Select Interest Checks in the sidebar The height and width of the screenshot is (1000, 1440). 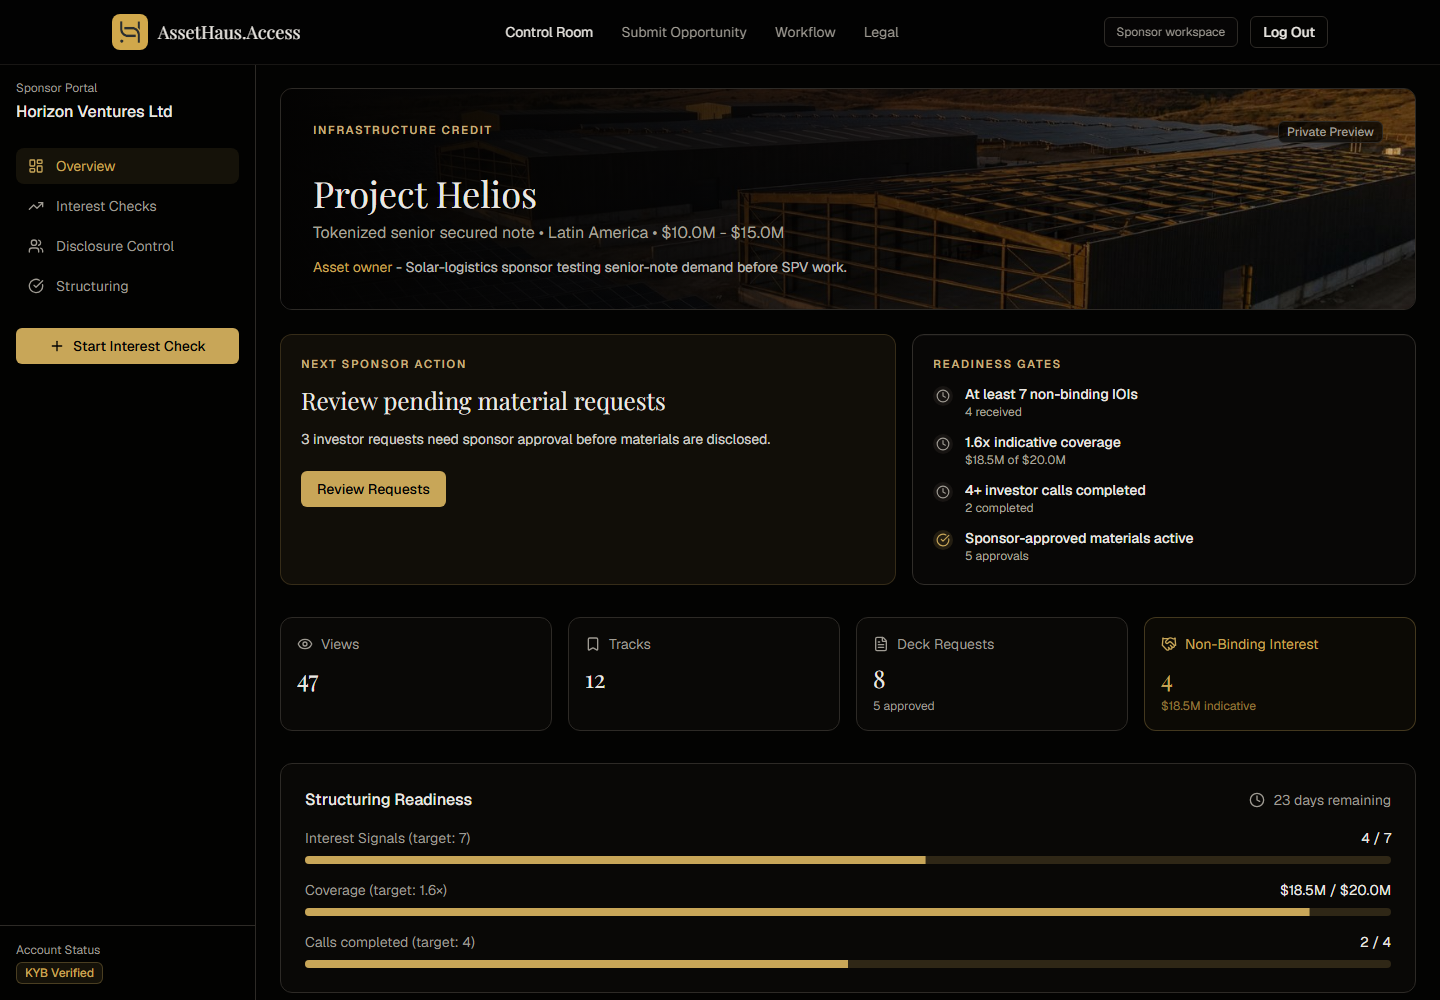(127, 206)
